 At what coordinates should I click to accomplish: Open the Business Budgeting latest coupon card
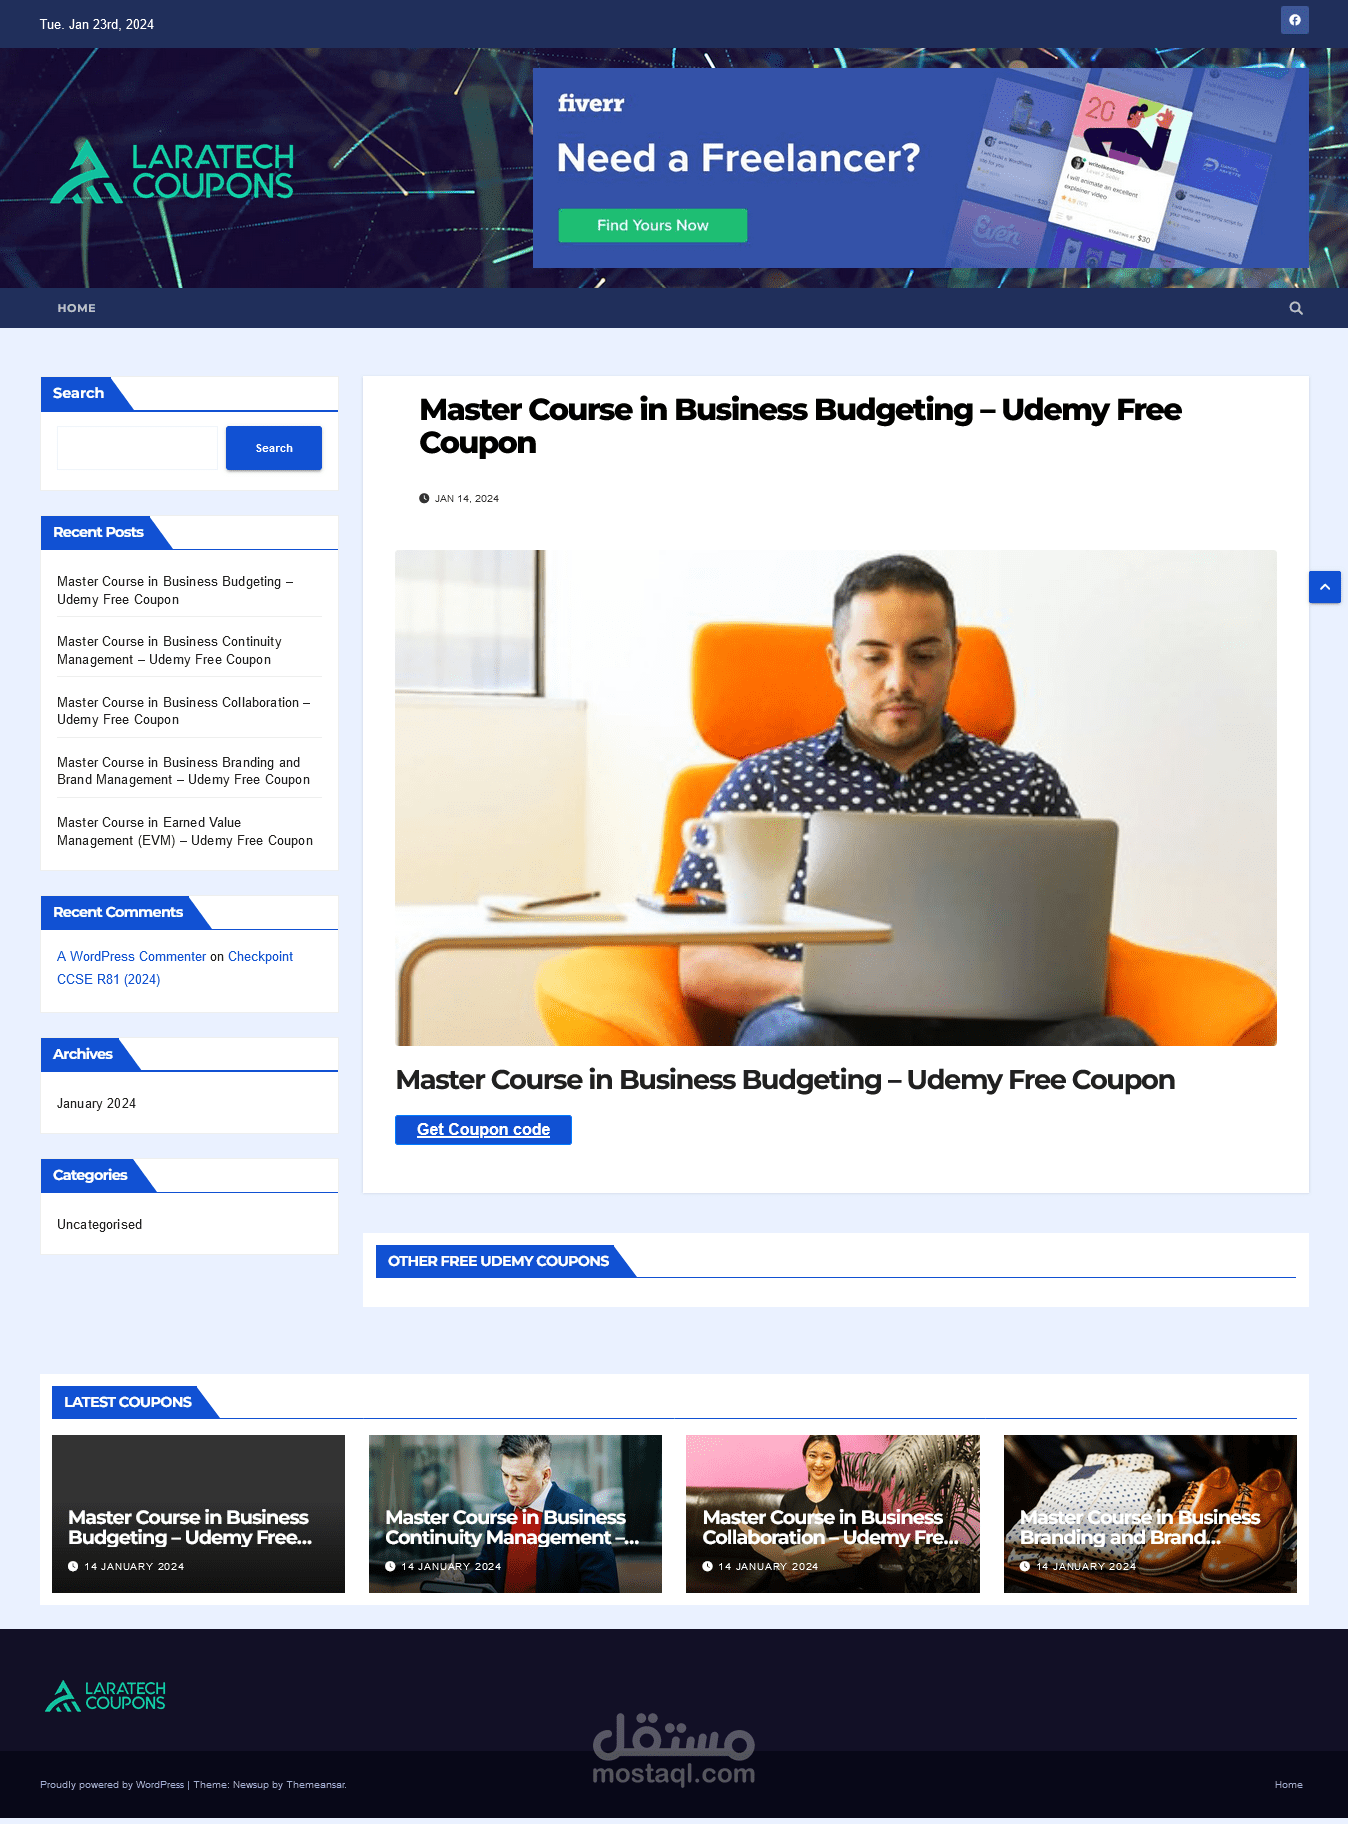click(x=198, y=1514)
